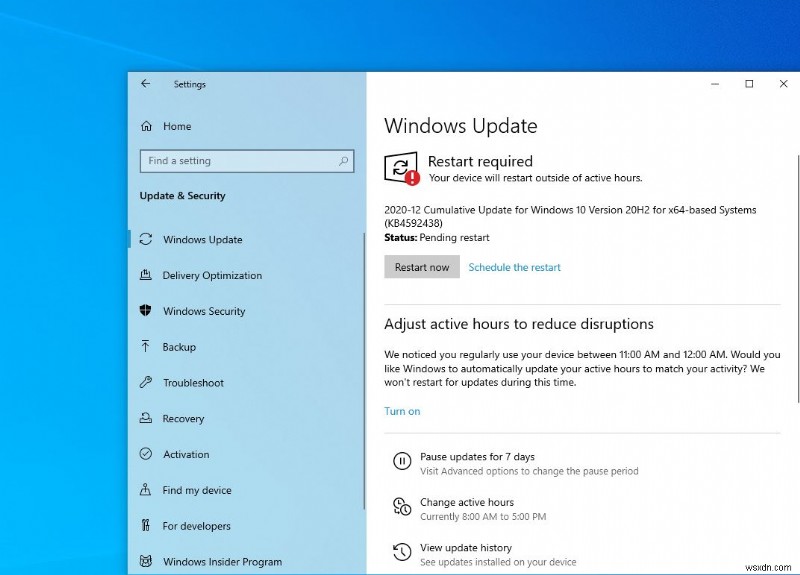
Task: Minimize the Settings window
Action: pyautogui.click(x=715, y=84)
